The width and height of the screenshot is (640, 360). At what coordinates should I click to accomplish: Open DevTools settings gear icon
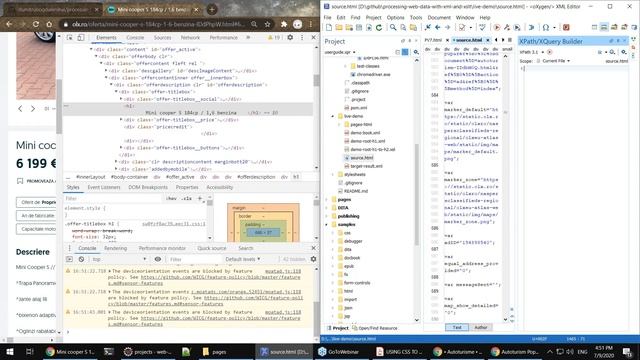[x=290, y=38]
